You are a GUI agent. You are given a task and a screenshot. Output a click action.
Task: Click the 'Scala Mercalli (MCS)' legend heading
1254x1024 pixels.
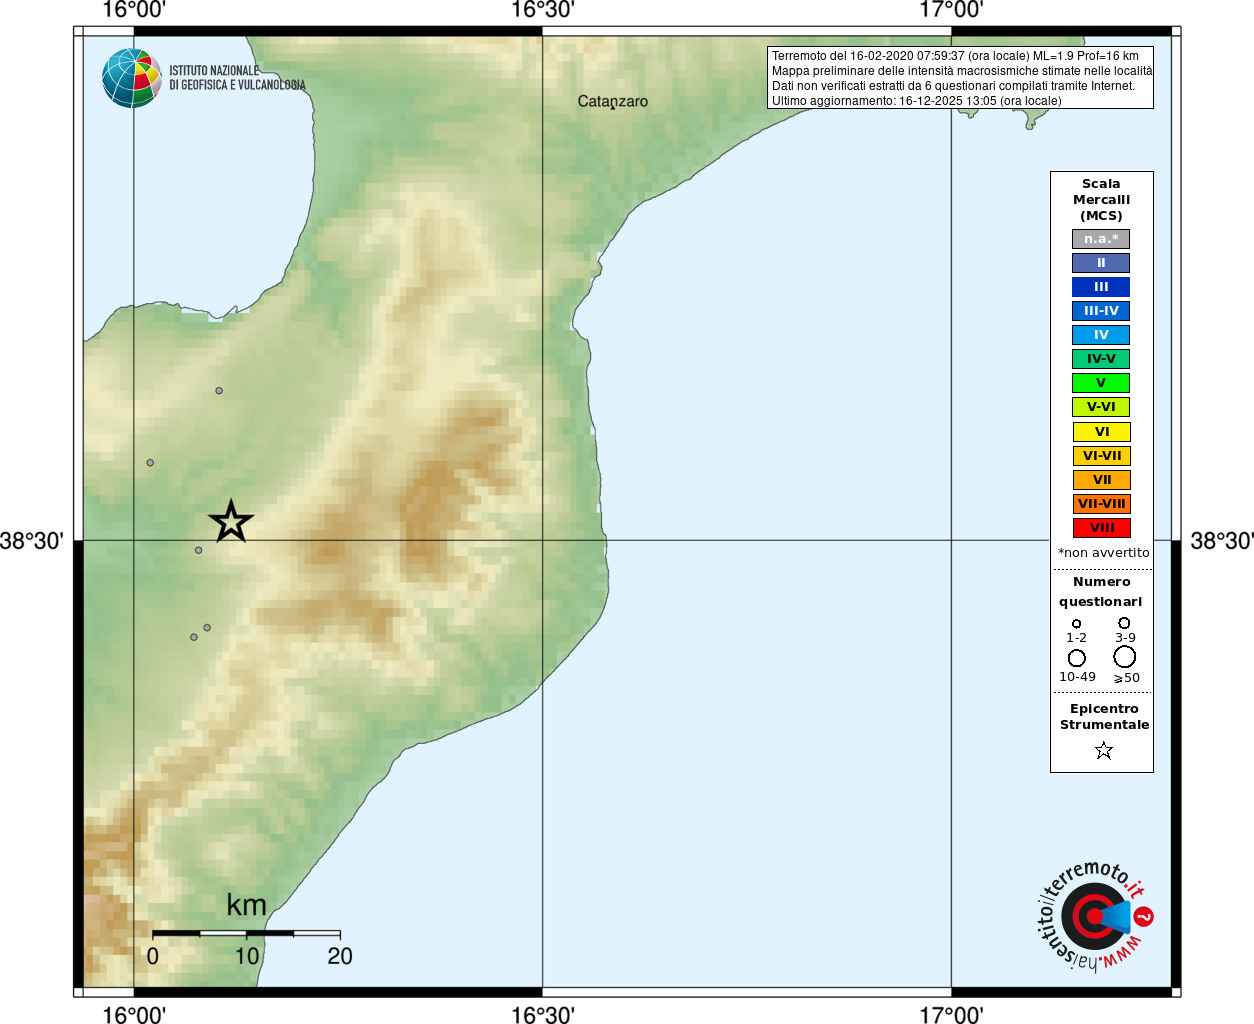click(x=1101, y=200)
